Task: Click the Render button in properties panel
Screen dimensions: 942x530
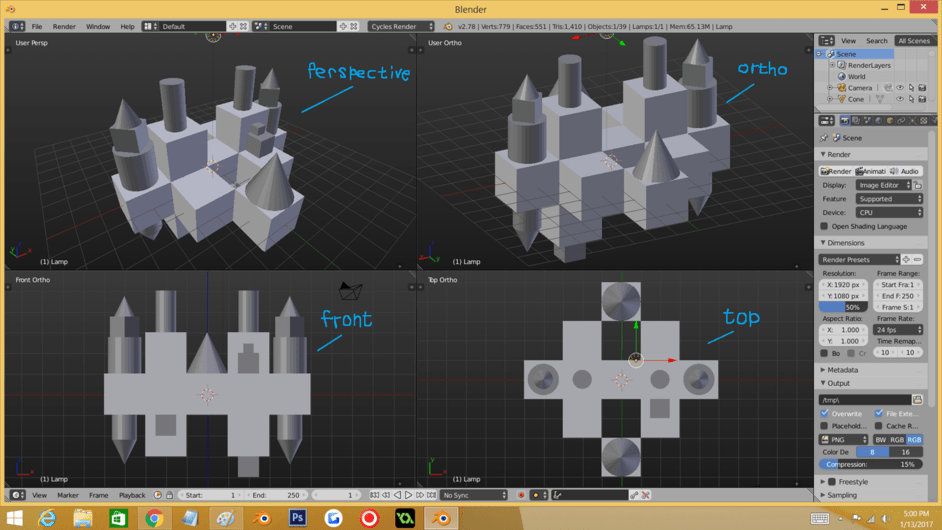Action: [836, 171]
